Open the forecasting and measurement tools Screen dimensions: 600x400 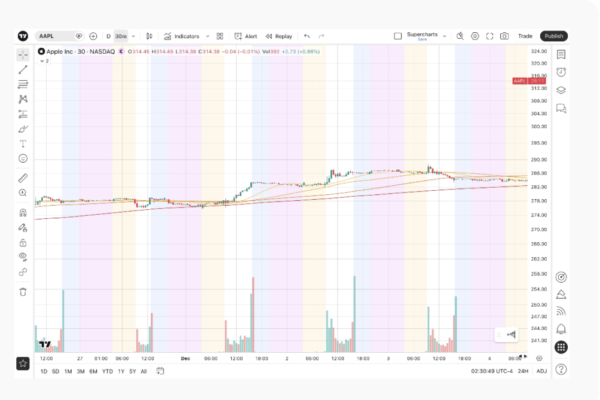23,114
